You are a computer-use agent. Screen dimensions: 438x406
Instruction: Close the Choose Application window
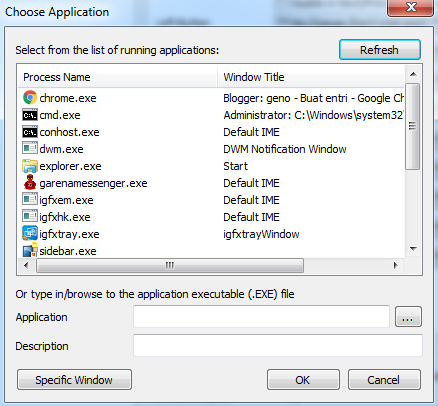(411, 7)
